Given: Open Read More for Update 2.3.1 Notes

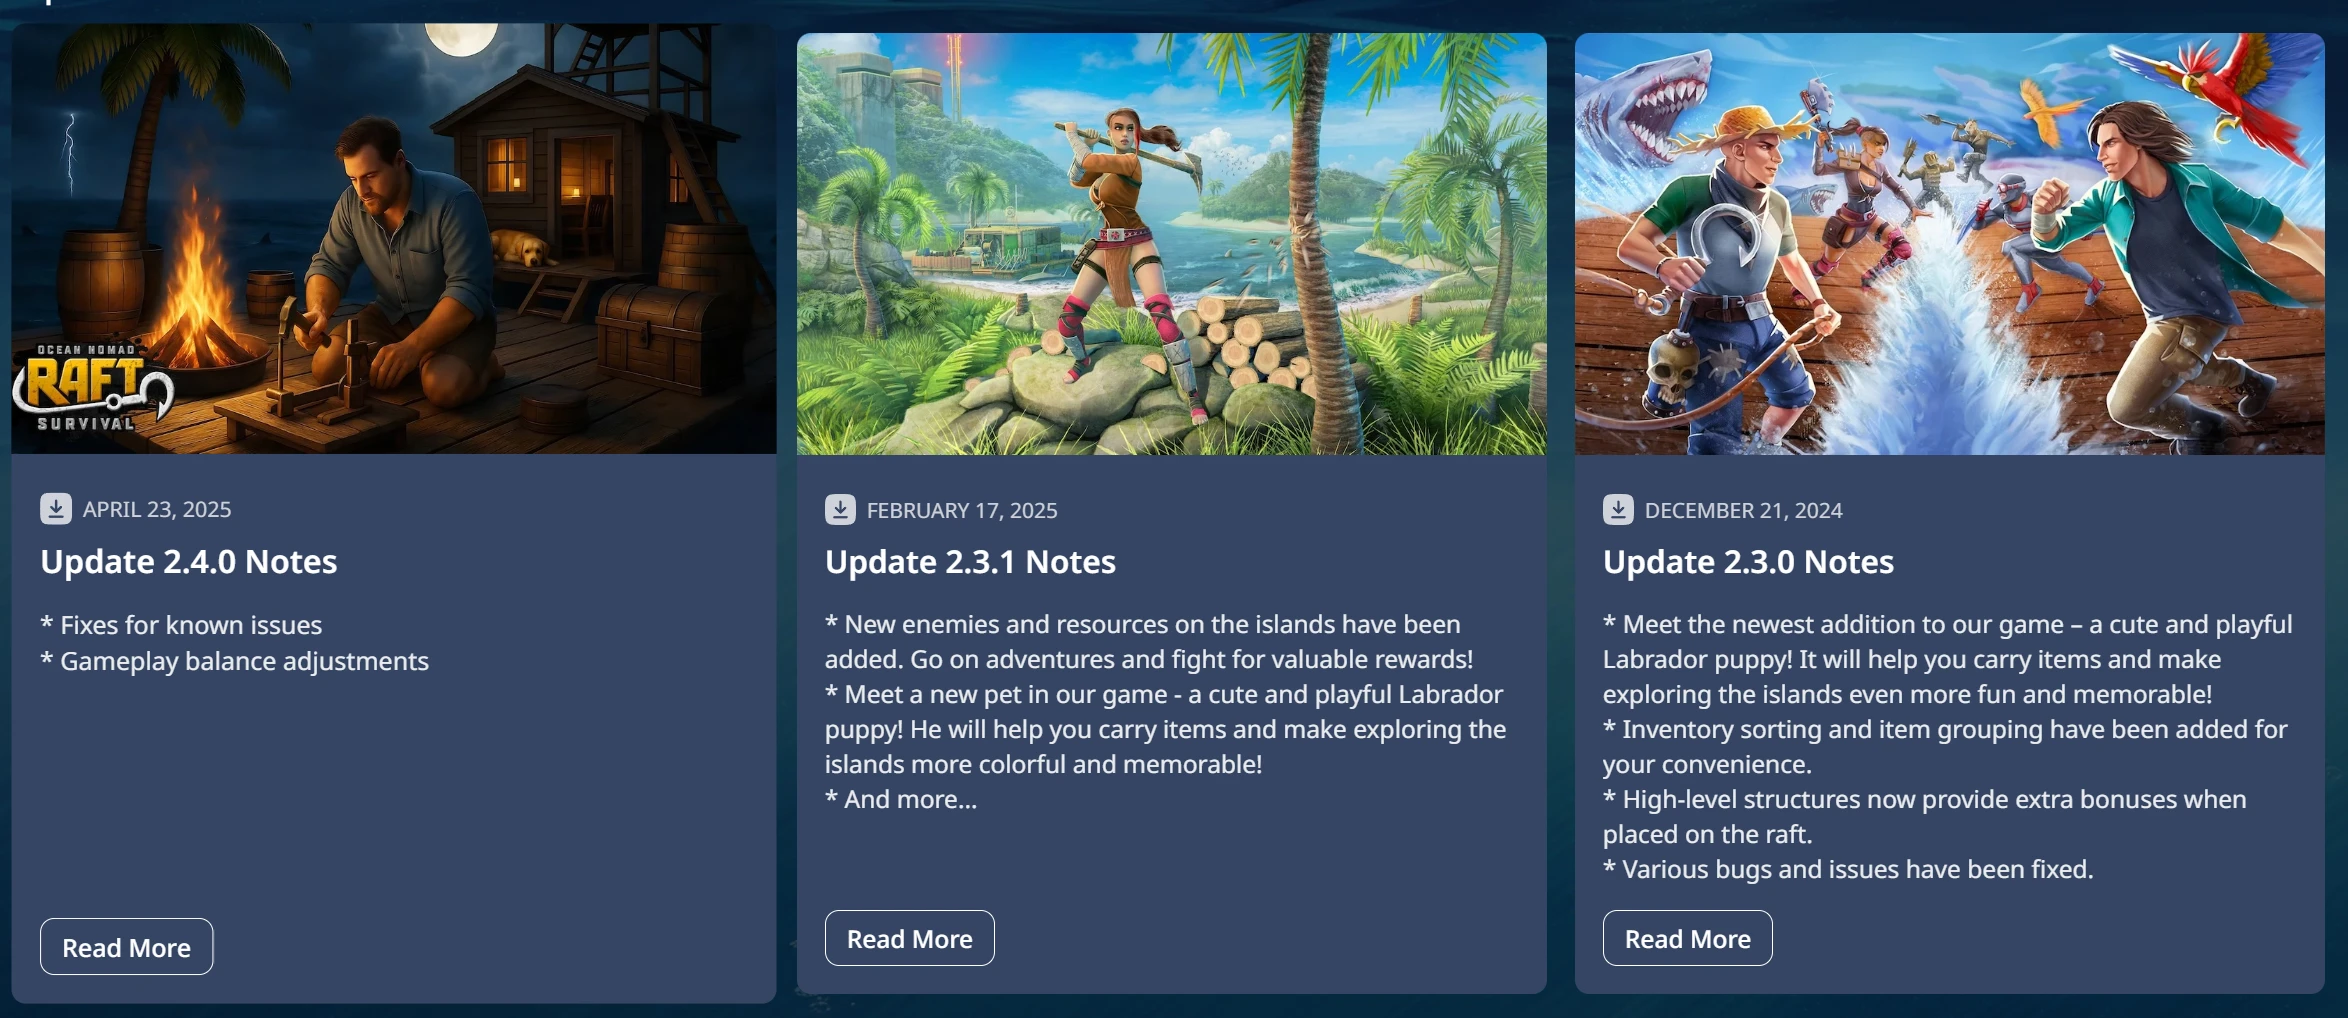Looking at the screenshot, I should coord(910,938).
